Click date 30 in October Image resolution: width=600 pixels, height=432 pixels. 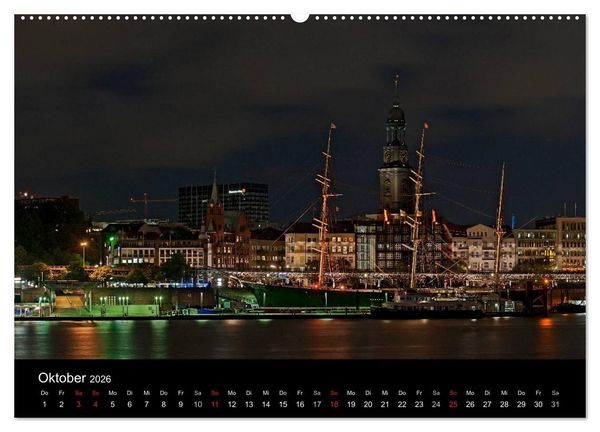pos(538,404)
